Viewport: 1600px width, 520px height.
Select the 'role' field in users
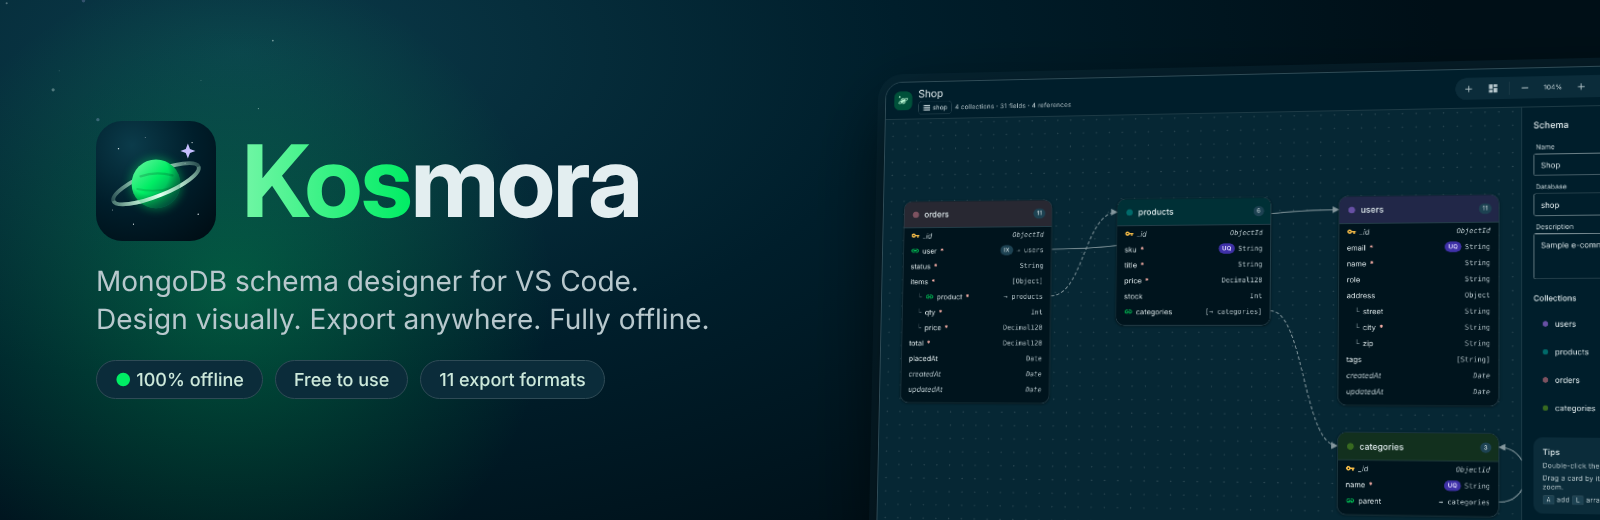1418,280
